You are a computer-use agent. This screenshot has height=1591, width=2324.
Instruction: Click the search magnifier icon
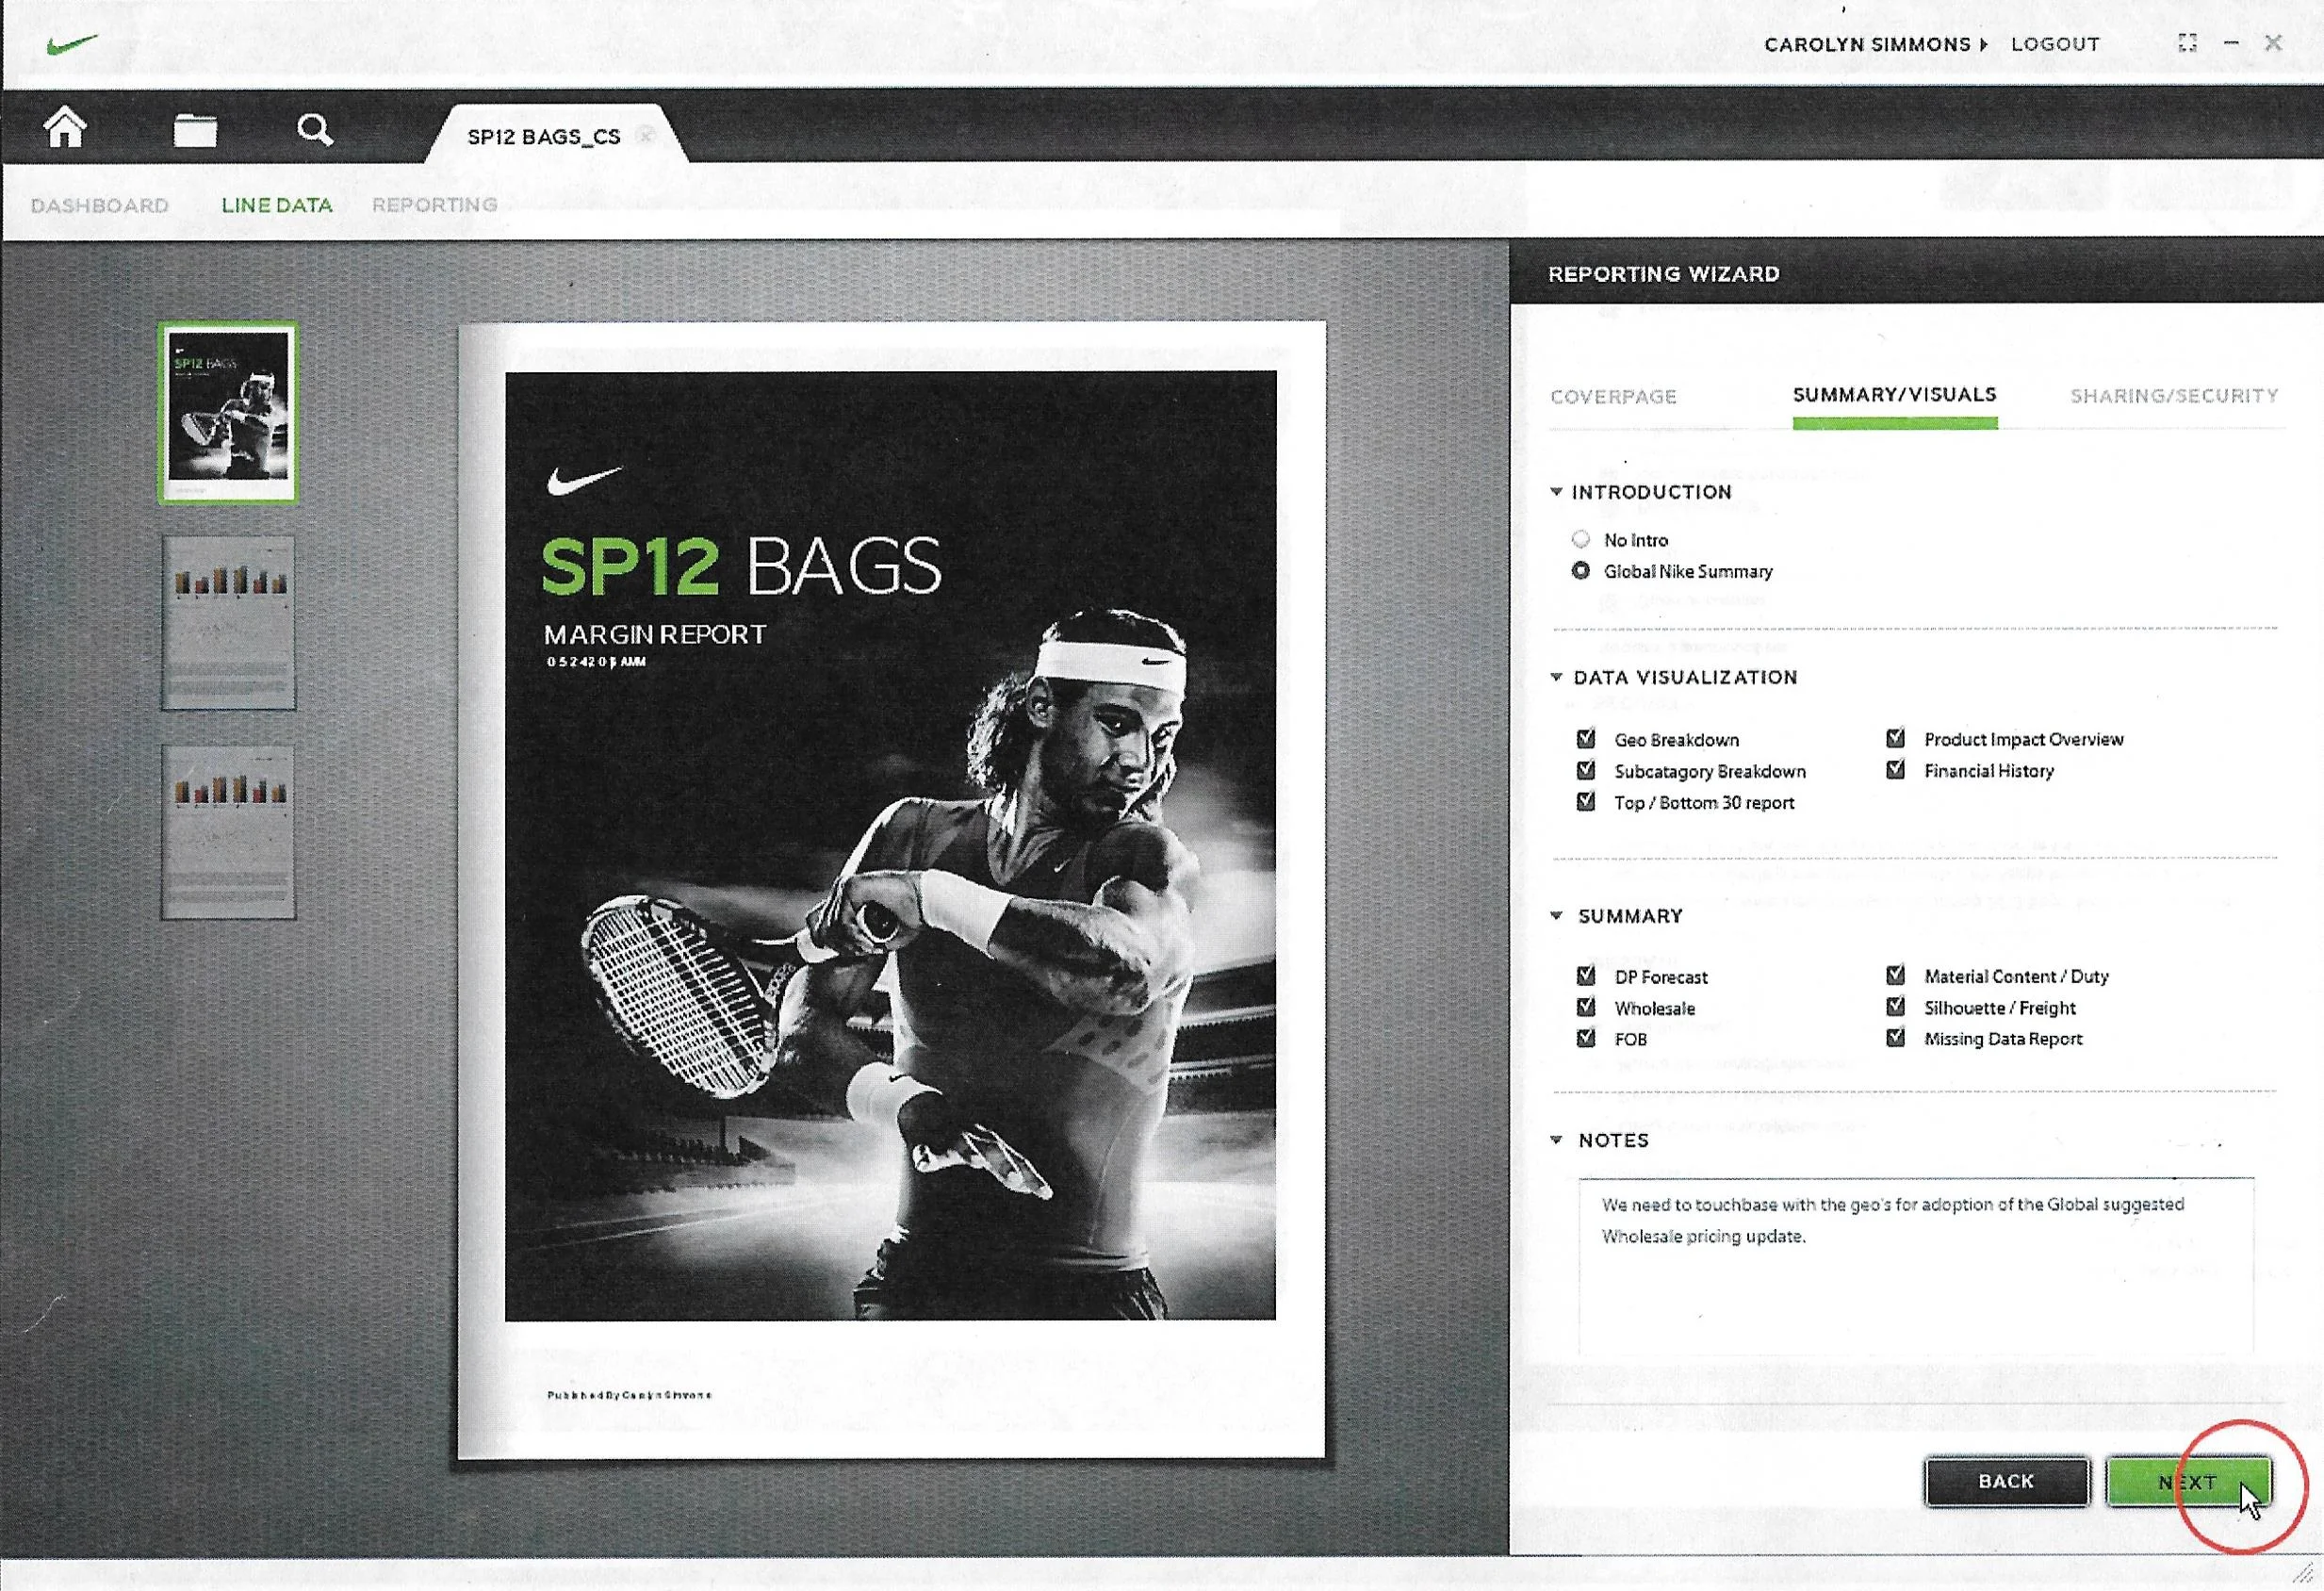click(x=314, y=129)
